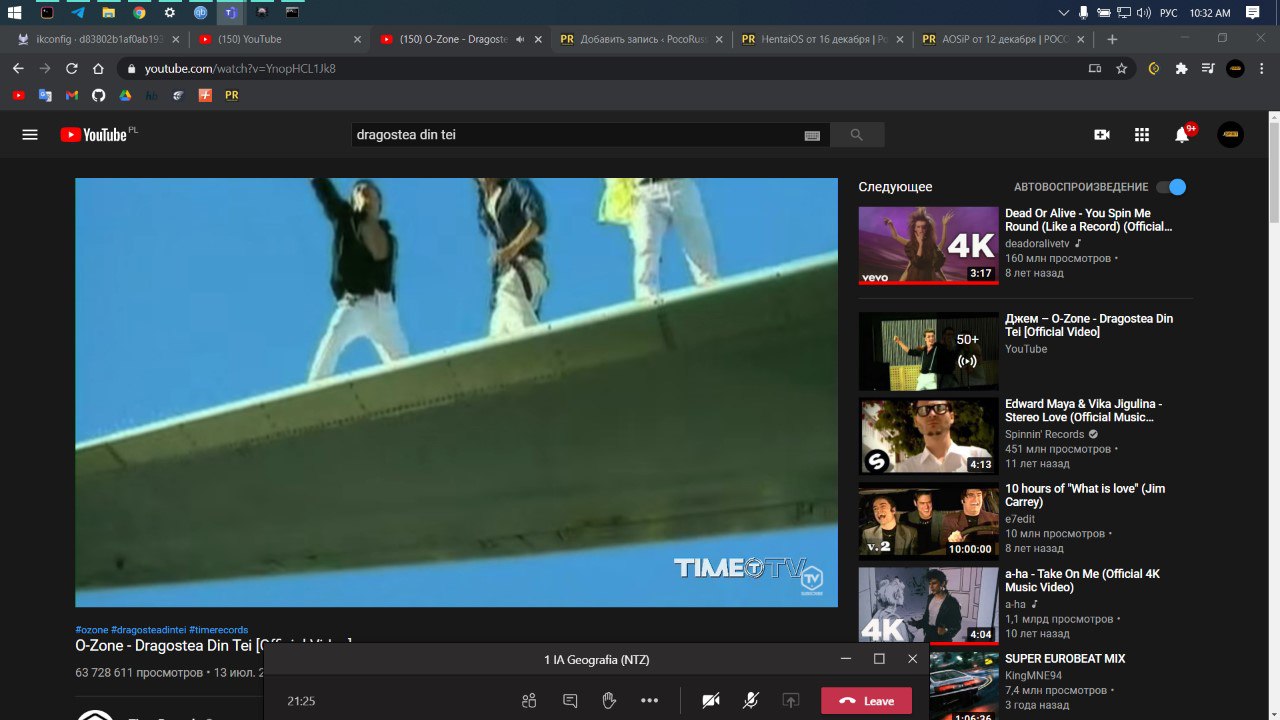
Task: Open the on-screen keyboard in YouTube search
Action: pyautogui.click(x=812, y=135)
